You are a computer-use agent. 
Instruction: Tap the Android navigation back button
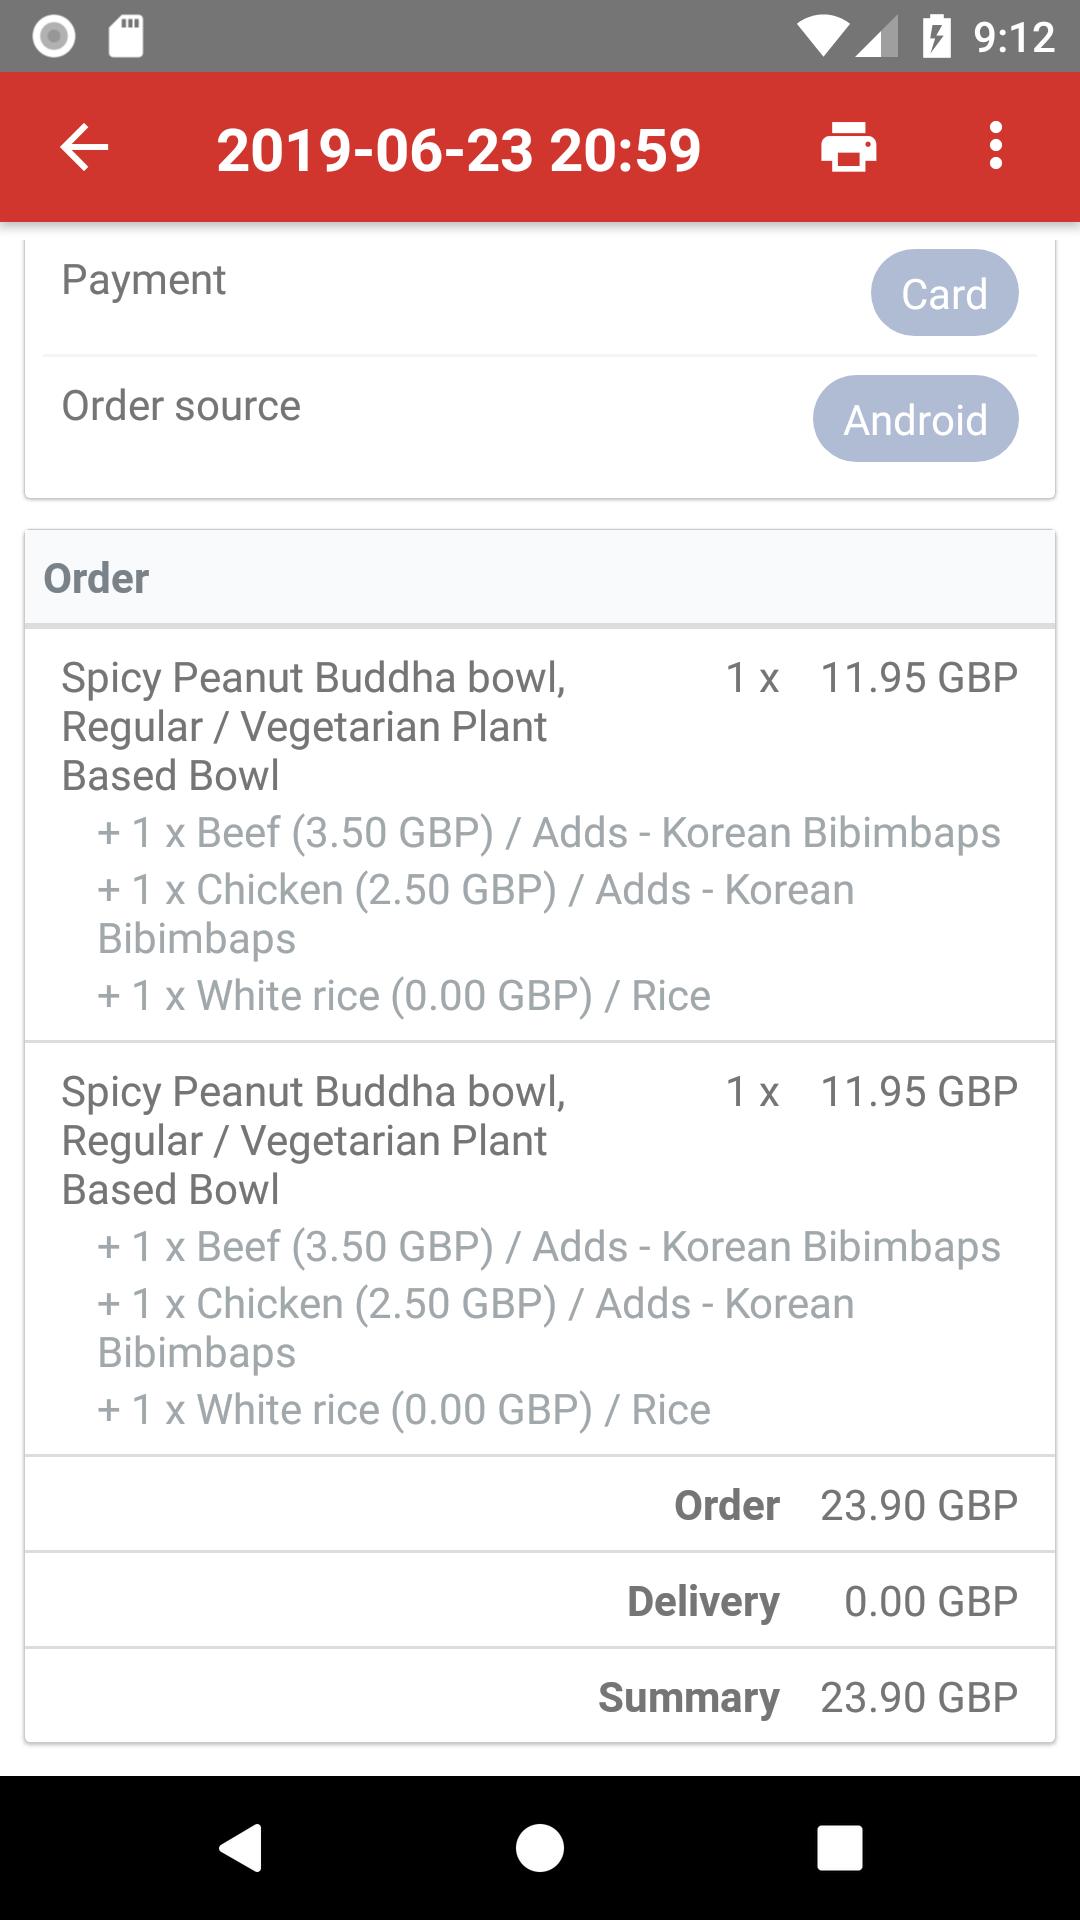click(x=240, y=1847)
